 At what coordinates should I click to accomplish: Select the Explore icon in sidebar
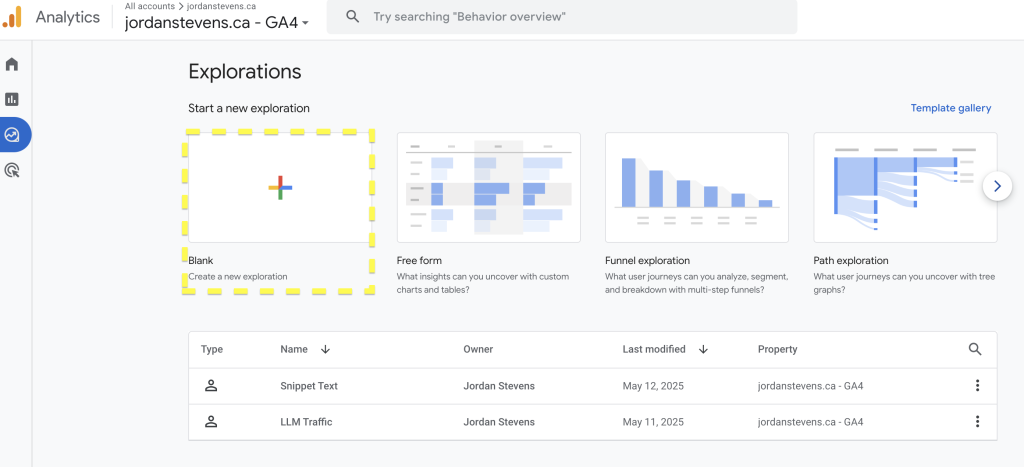point(13,134)
